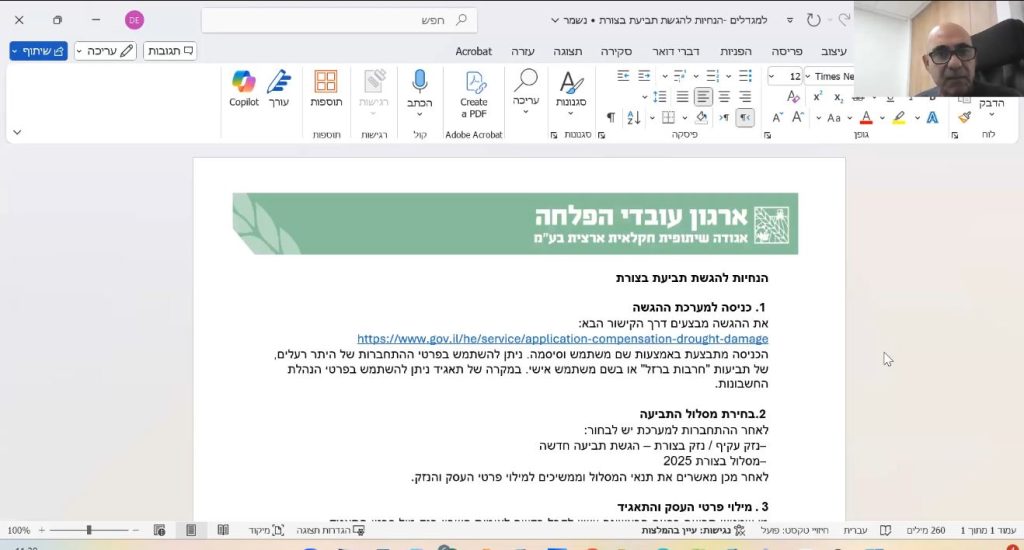1024x550 pixels.
Task: Open the gov.il drought-damage link
Action: point(562,339)
